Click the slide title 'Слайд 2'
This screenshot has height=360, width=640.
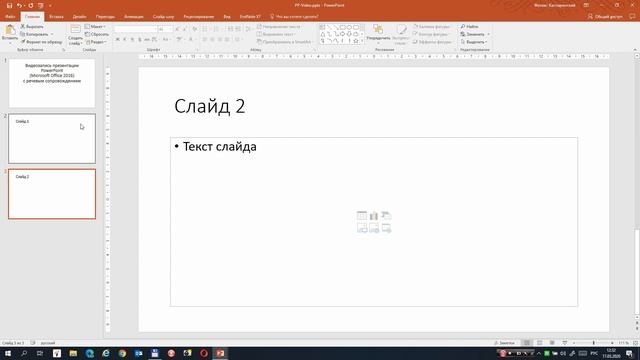pyautogui.click(x=210, y=107)
